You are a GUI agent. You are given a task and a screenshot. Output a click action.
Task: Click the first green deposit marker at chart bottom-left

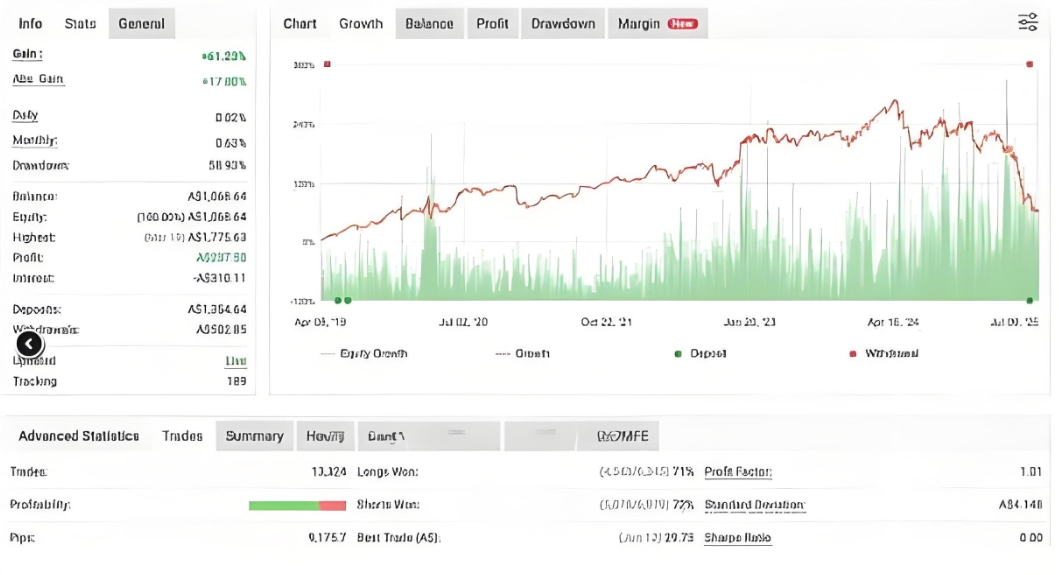pyautogui.click(x=338, y=300)
